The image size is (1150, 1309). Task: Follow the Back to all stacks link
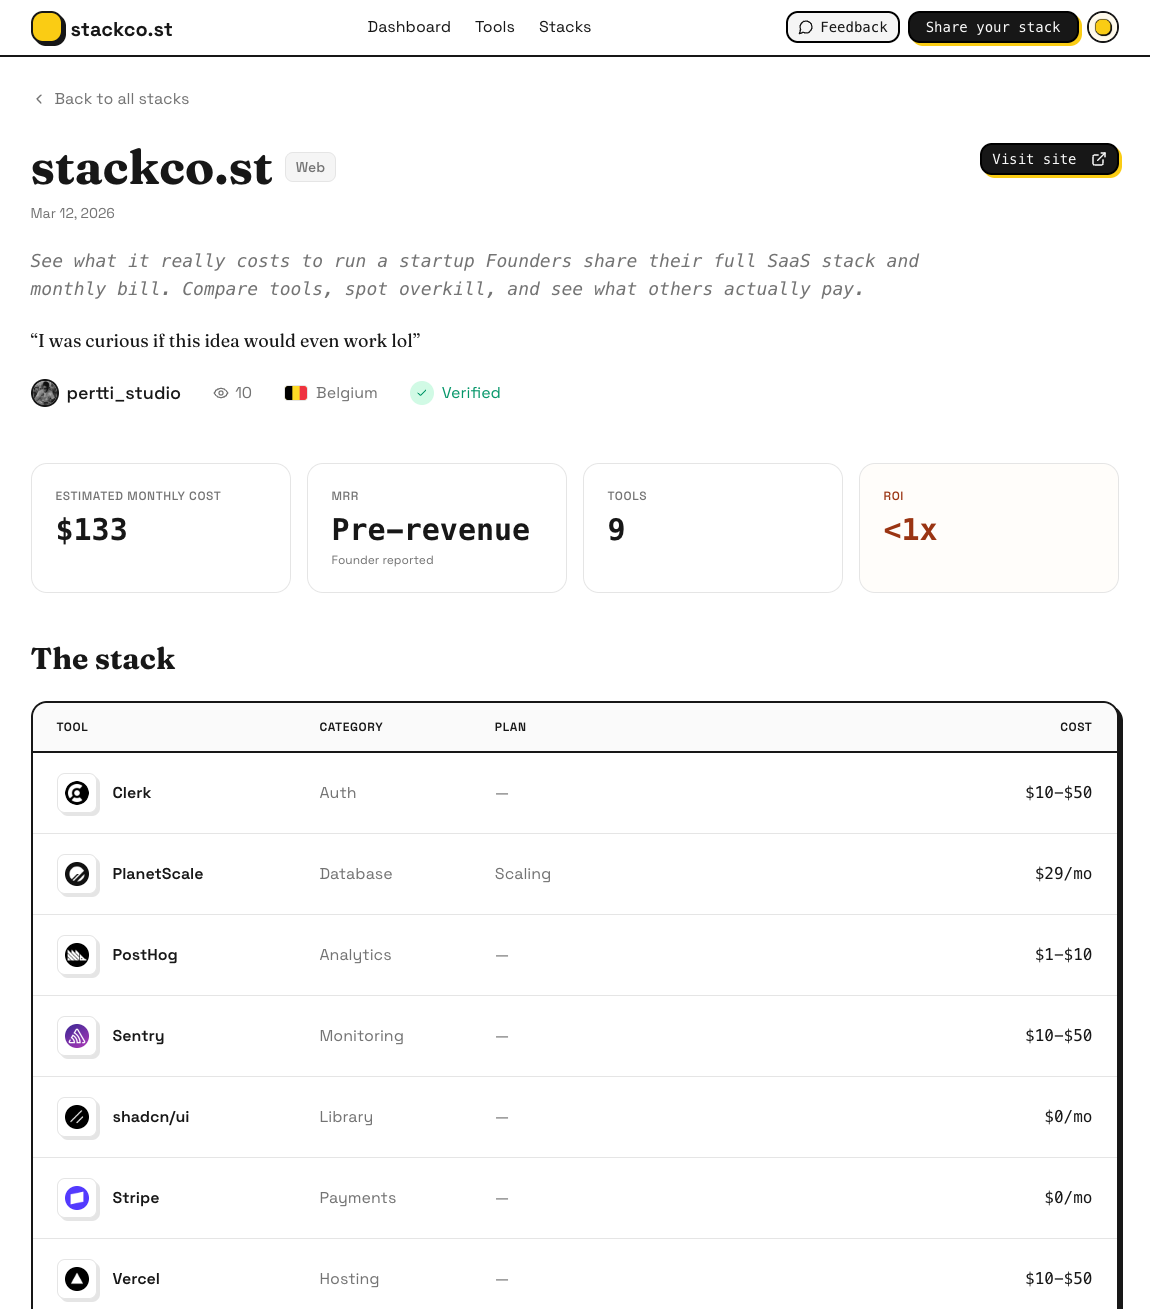pos(110,99)
